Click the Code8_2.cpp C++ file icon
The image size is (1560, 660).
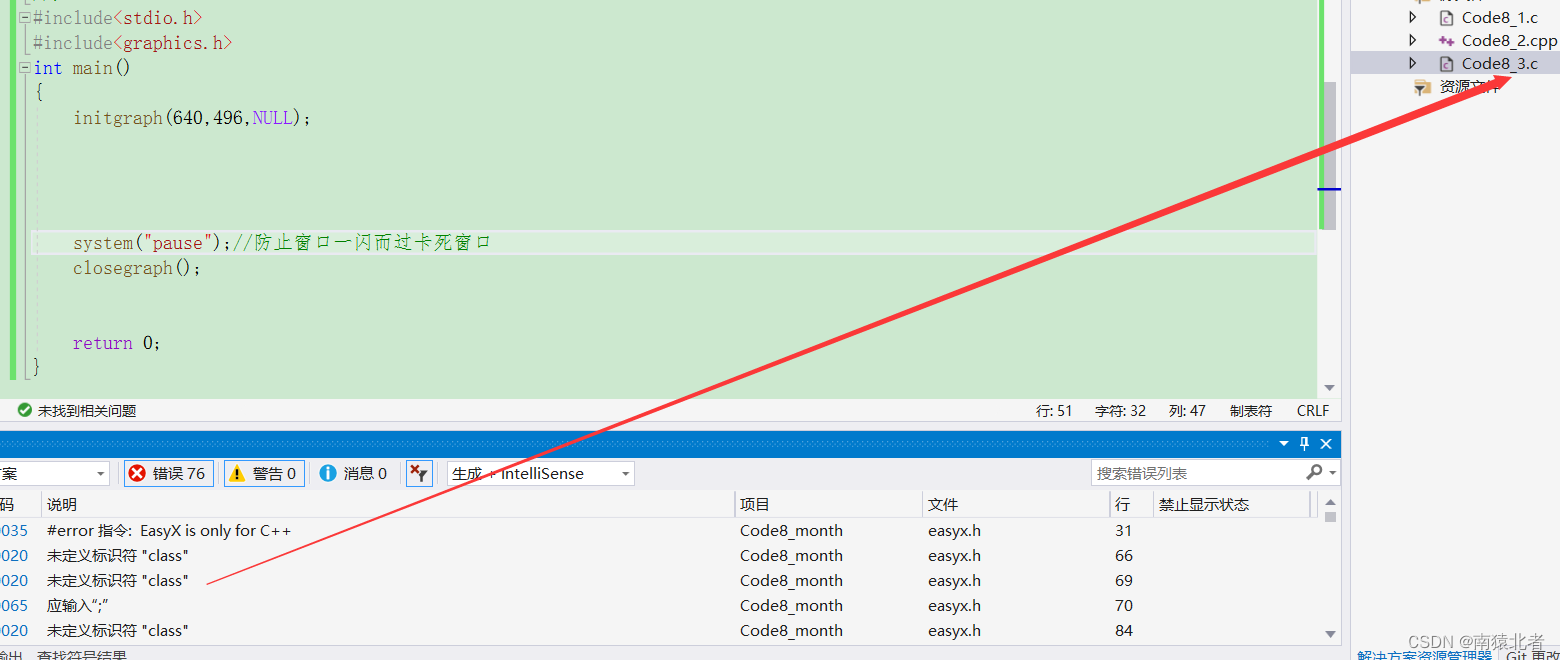pyautogui.click(x=1446, y=41)
